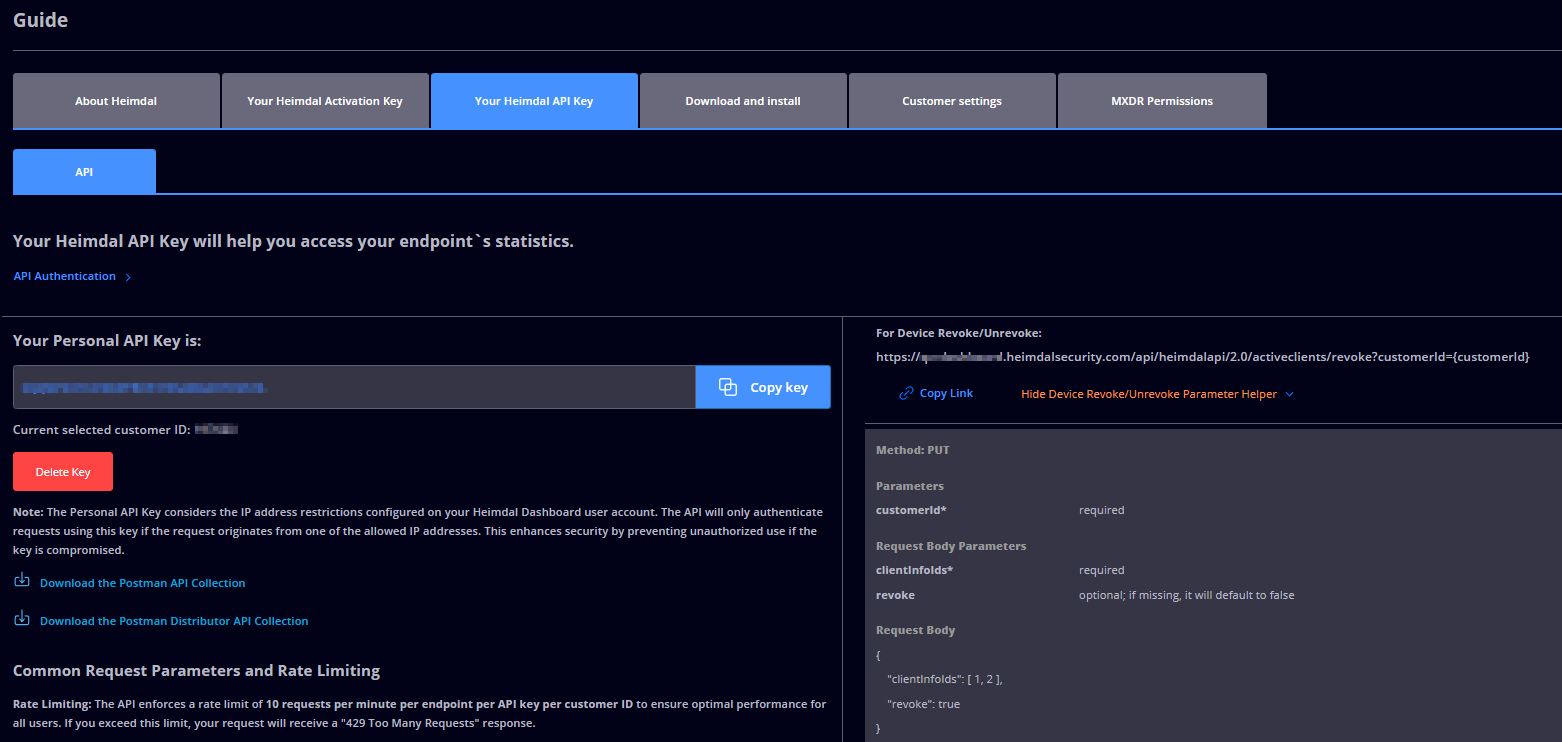Screen dimensions: 1562x742
Task: Click Common Request Parameters and Rate Limiting heading
Action: click(196, 670)
